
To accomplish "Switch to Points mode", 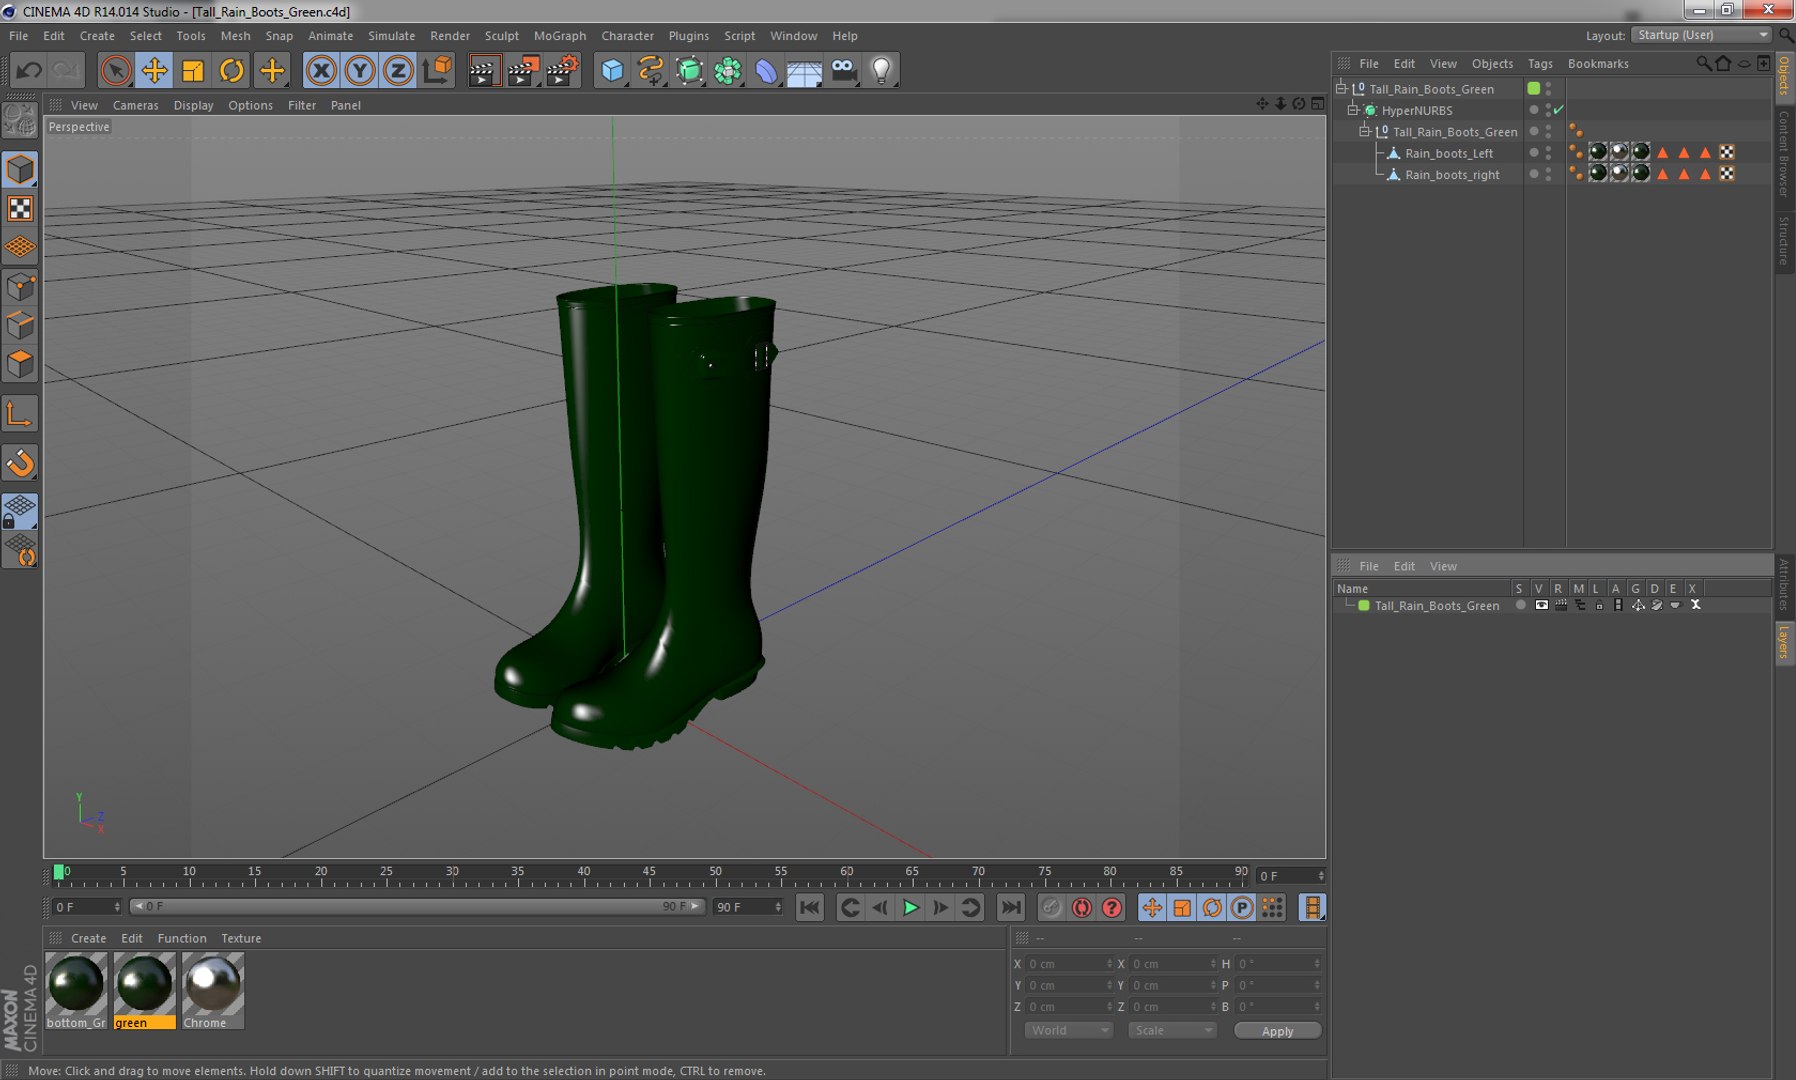I will pos(20,287).
